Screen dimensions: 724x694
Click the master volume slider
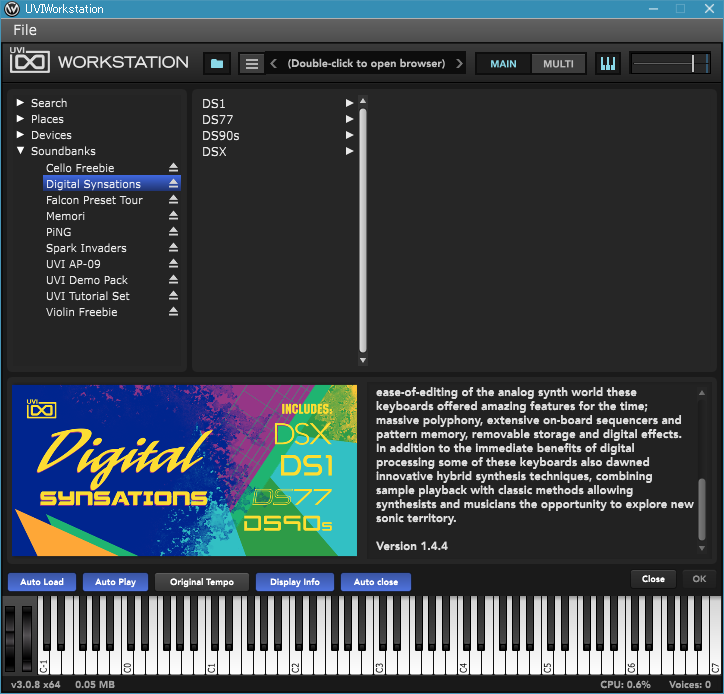point(670,63)
